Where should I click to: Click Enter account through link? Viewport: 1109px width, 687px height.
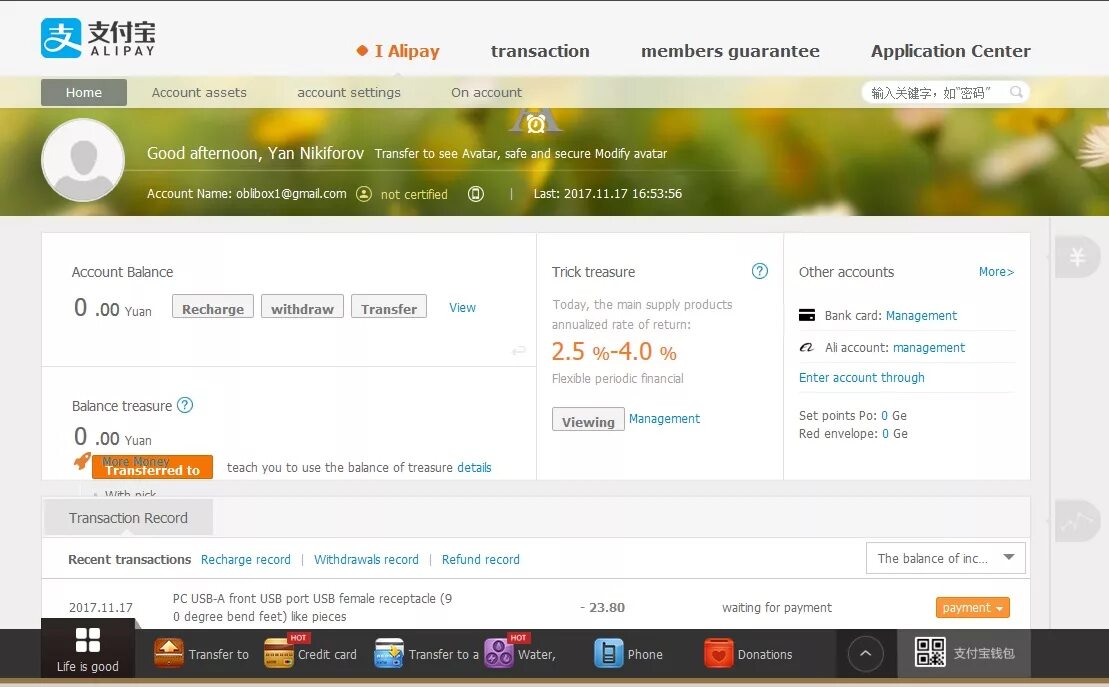tap(861, 378)
